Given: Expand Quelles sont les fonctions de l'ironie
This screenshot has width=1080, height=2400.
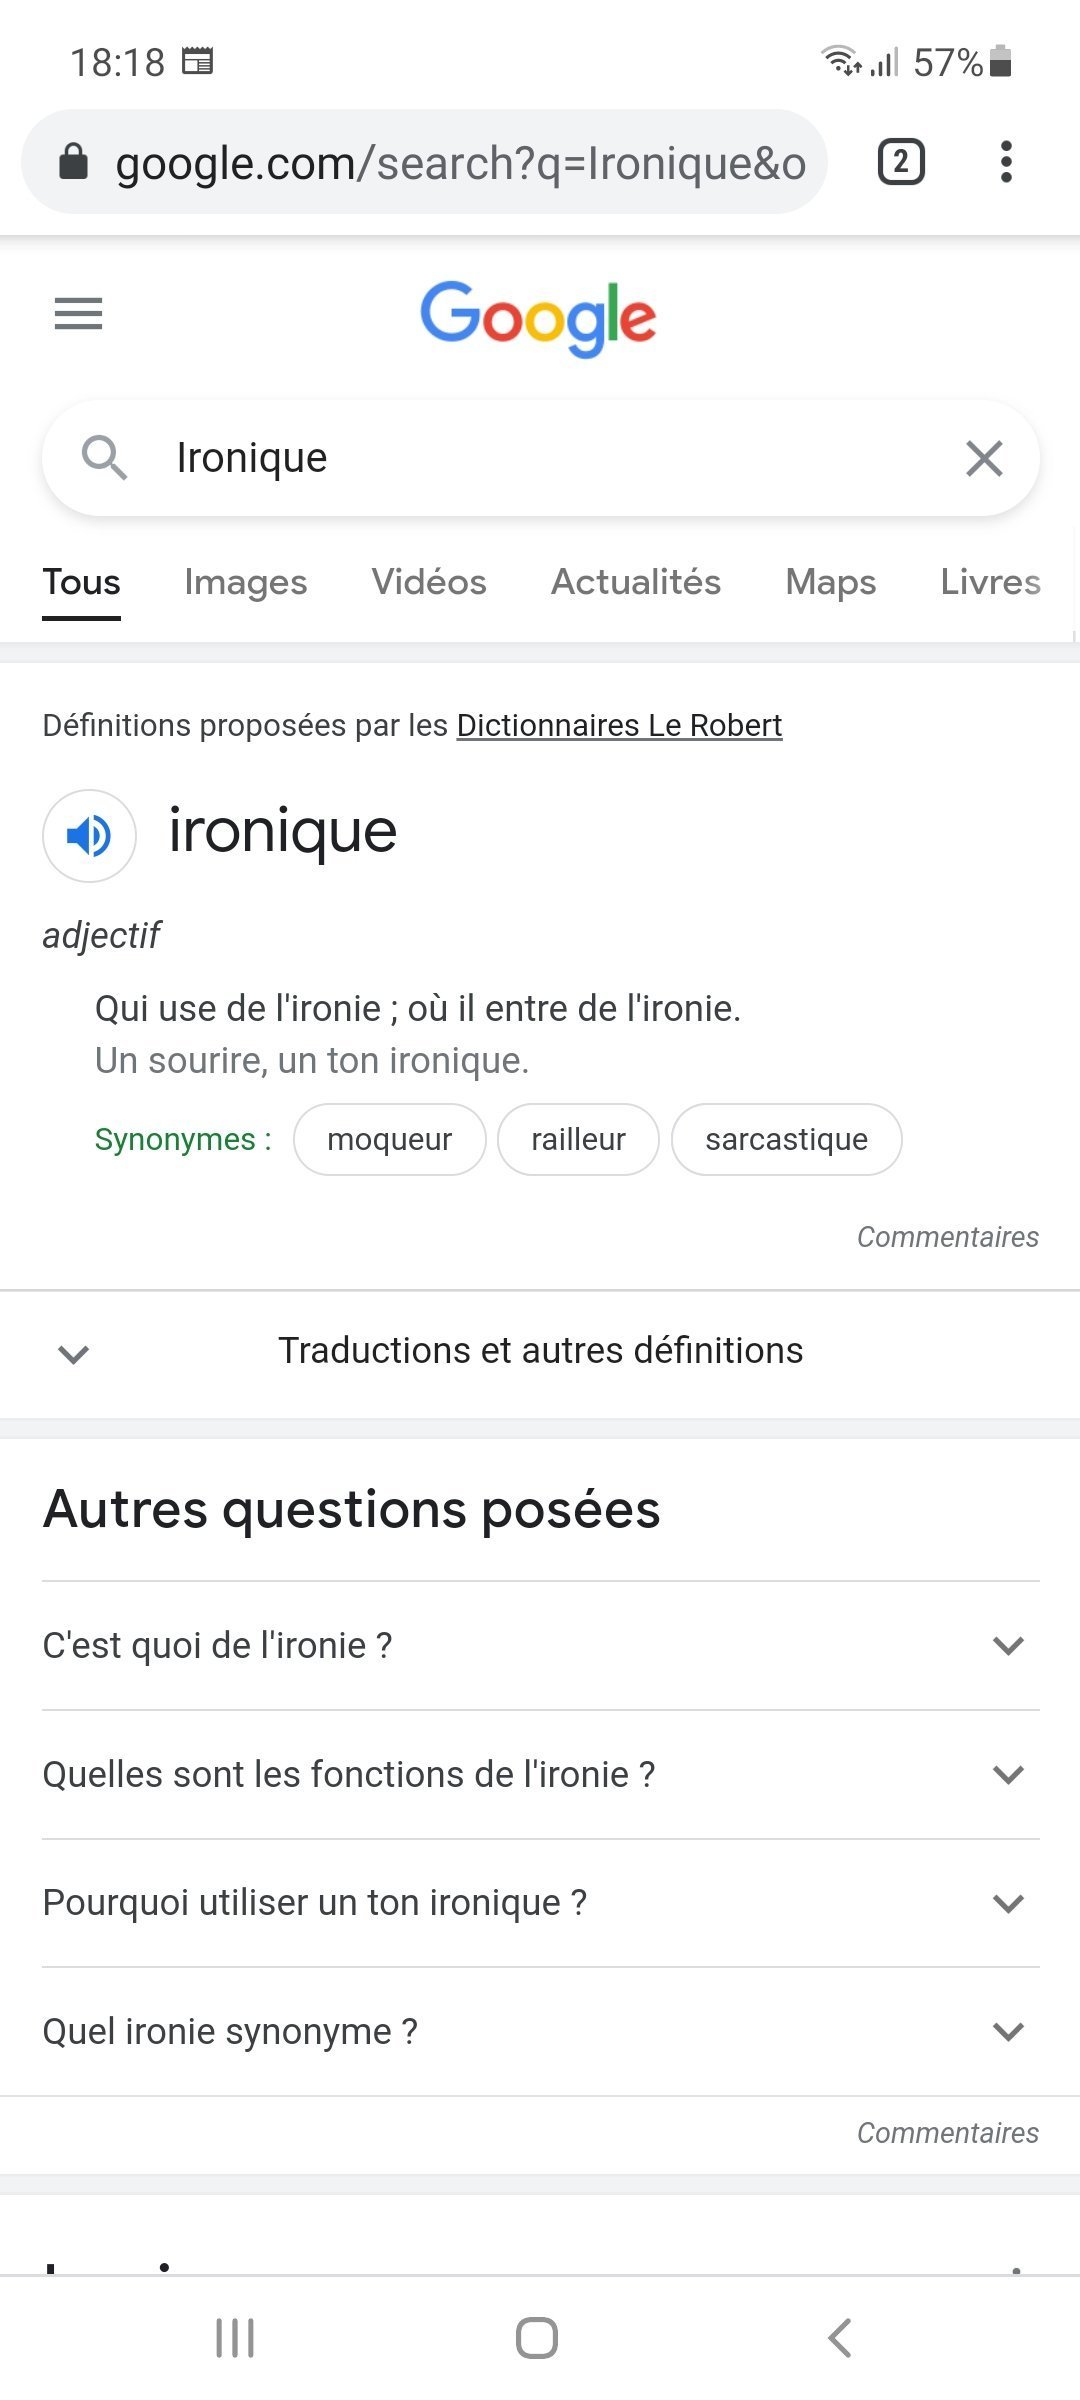Looking at the screenshot, I should click(x=540, y=1775).
